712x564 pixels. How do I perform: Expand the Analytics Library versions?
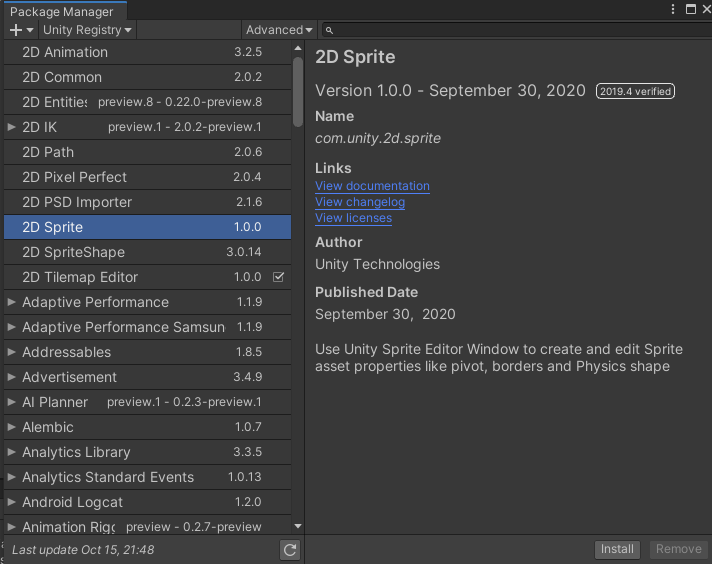(x=12, y=452)
